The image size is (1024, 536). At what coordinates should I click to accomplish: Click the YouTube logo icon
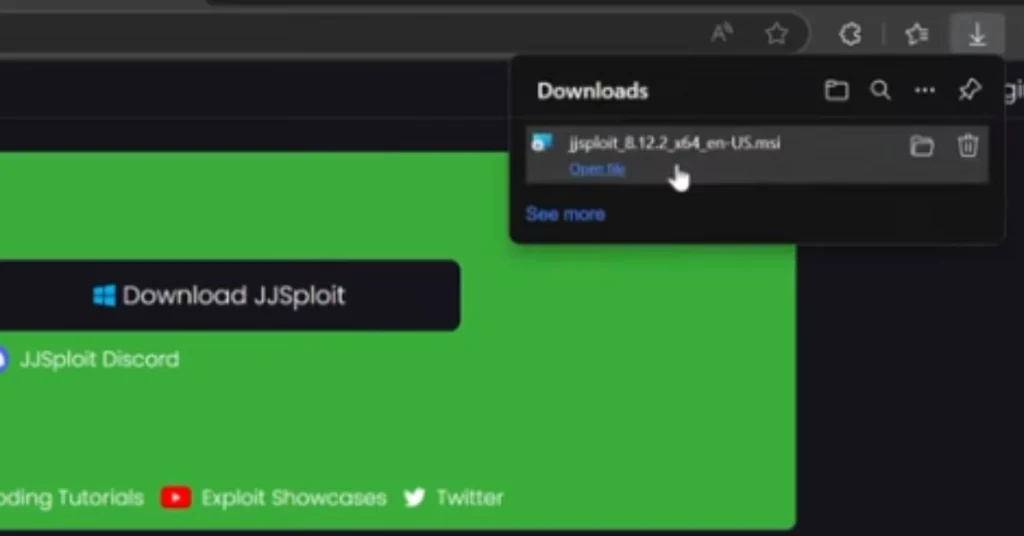(176, 498)
